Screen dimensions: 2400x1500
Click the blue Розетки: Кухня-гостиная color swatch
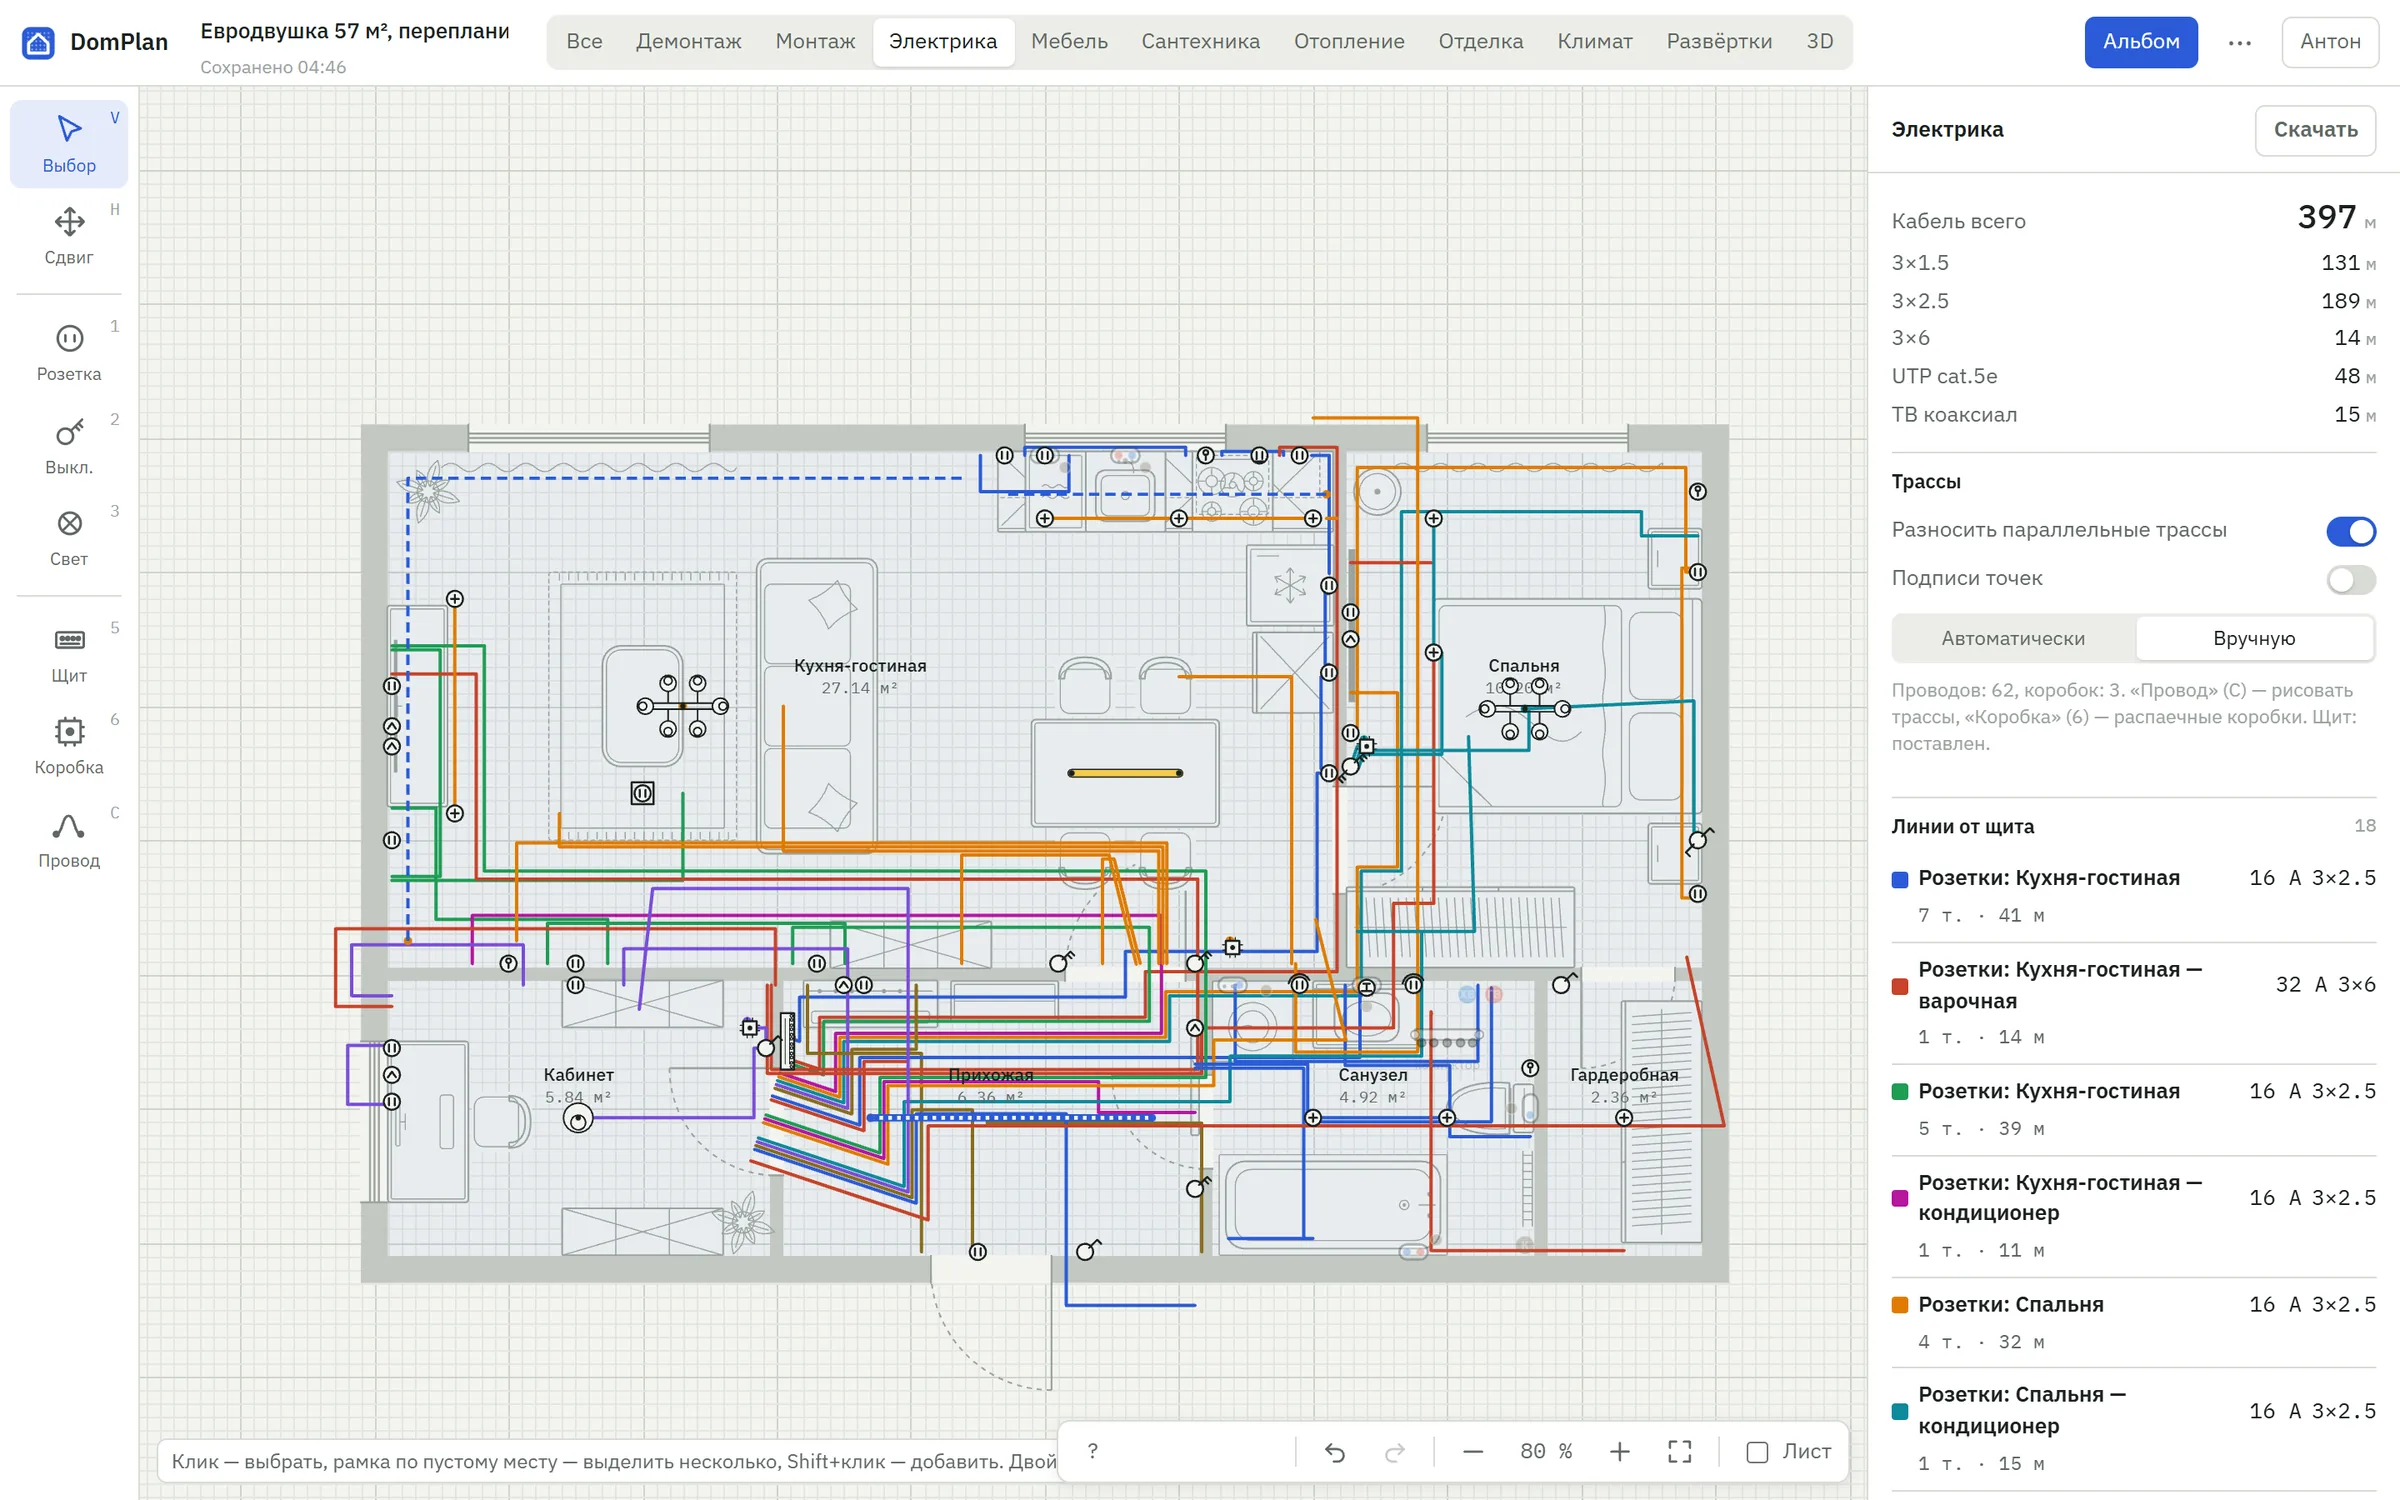tap(1900, 880)
